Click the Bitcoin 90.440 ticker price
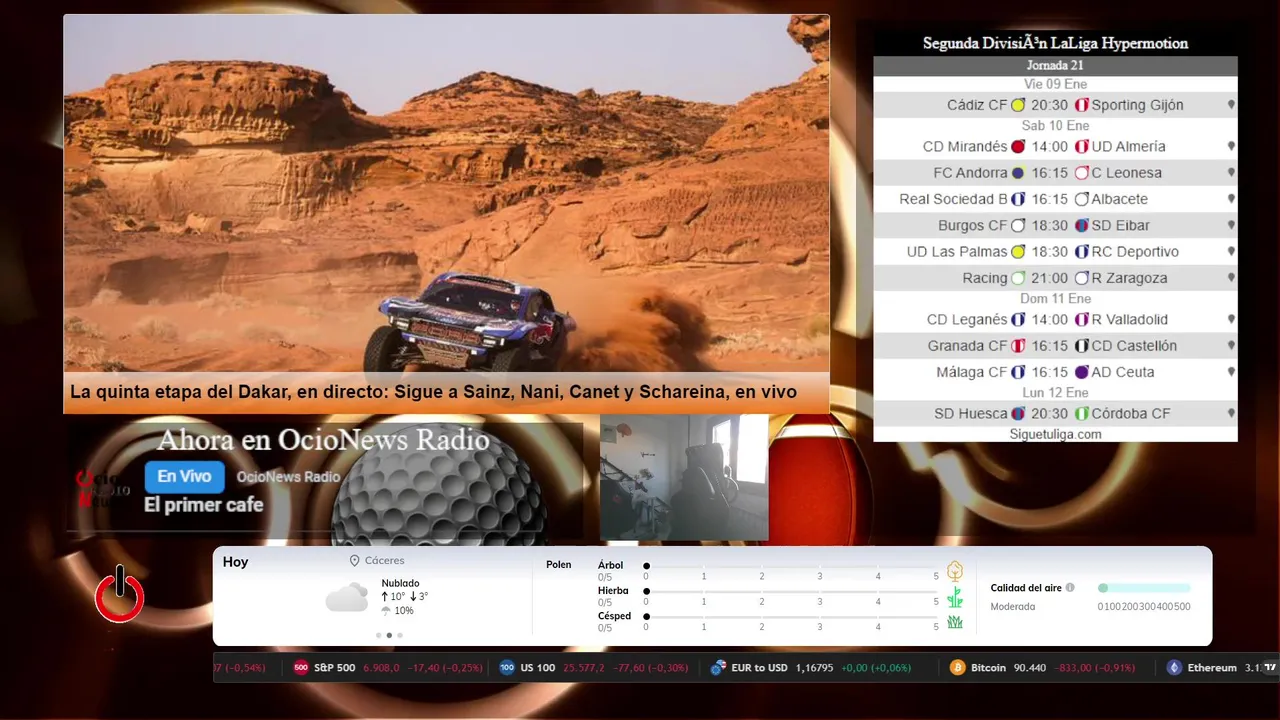 click(1029, 668)
